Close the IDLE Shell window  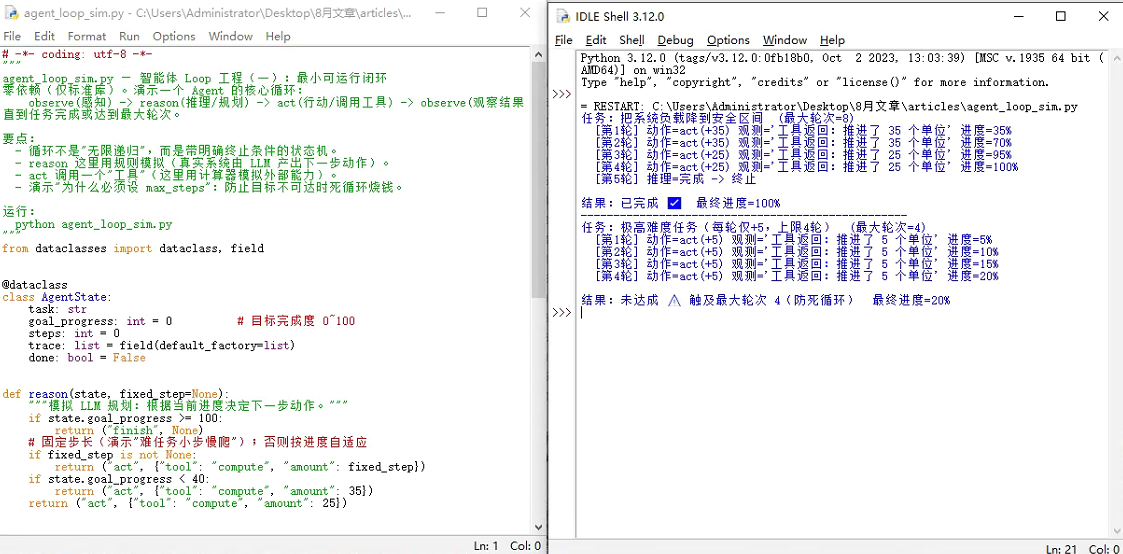(x=1102, y=16)
